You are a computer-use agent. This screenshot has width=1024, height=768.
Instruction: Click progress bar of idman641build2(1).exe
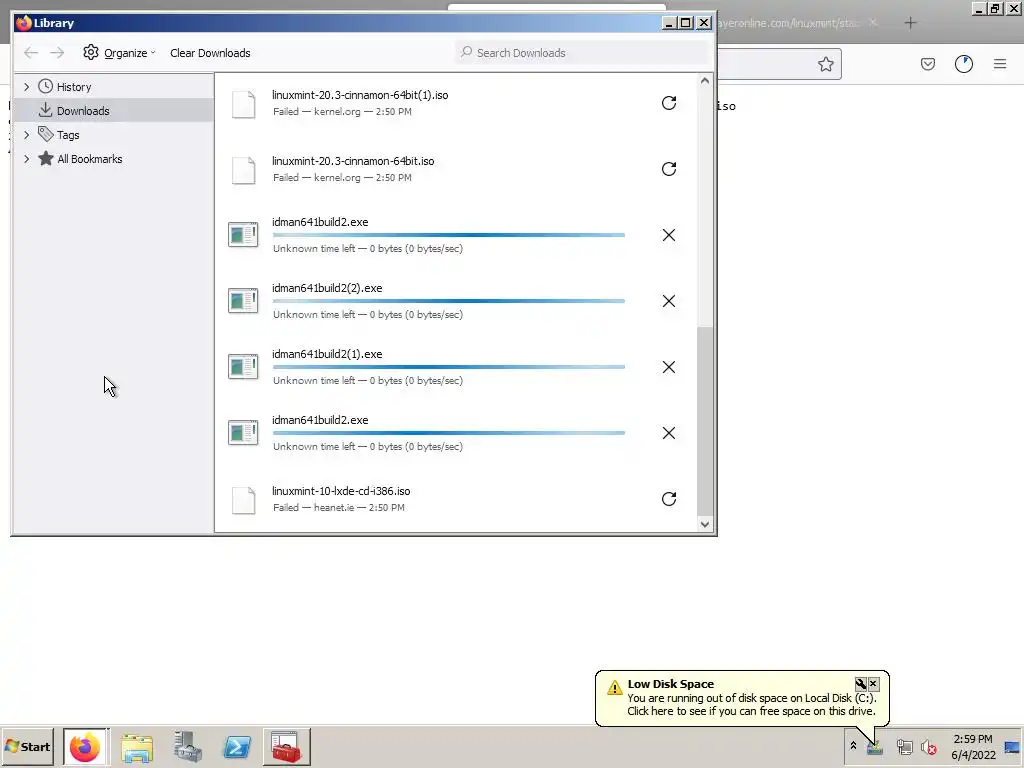[x=449, y=367]
